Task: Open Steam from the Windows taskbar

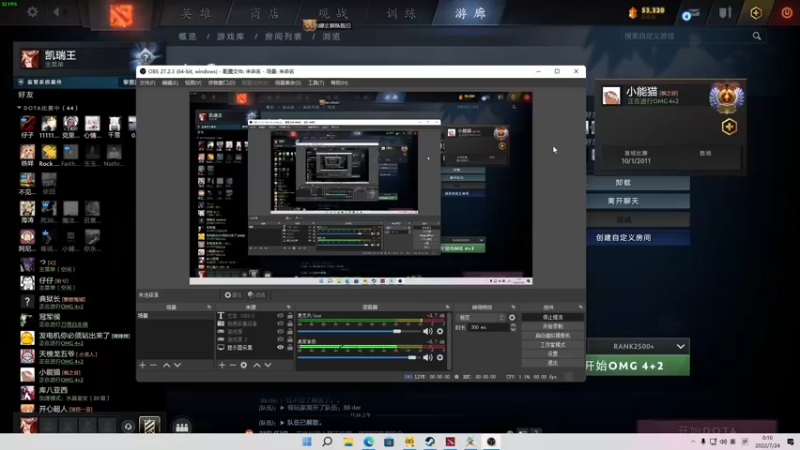Action: click(430, 442)
